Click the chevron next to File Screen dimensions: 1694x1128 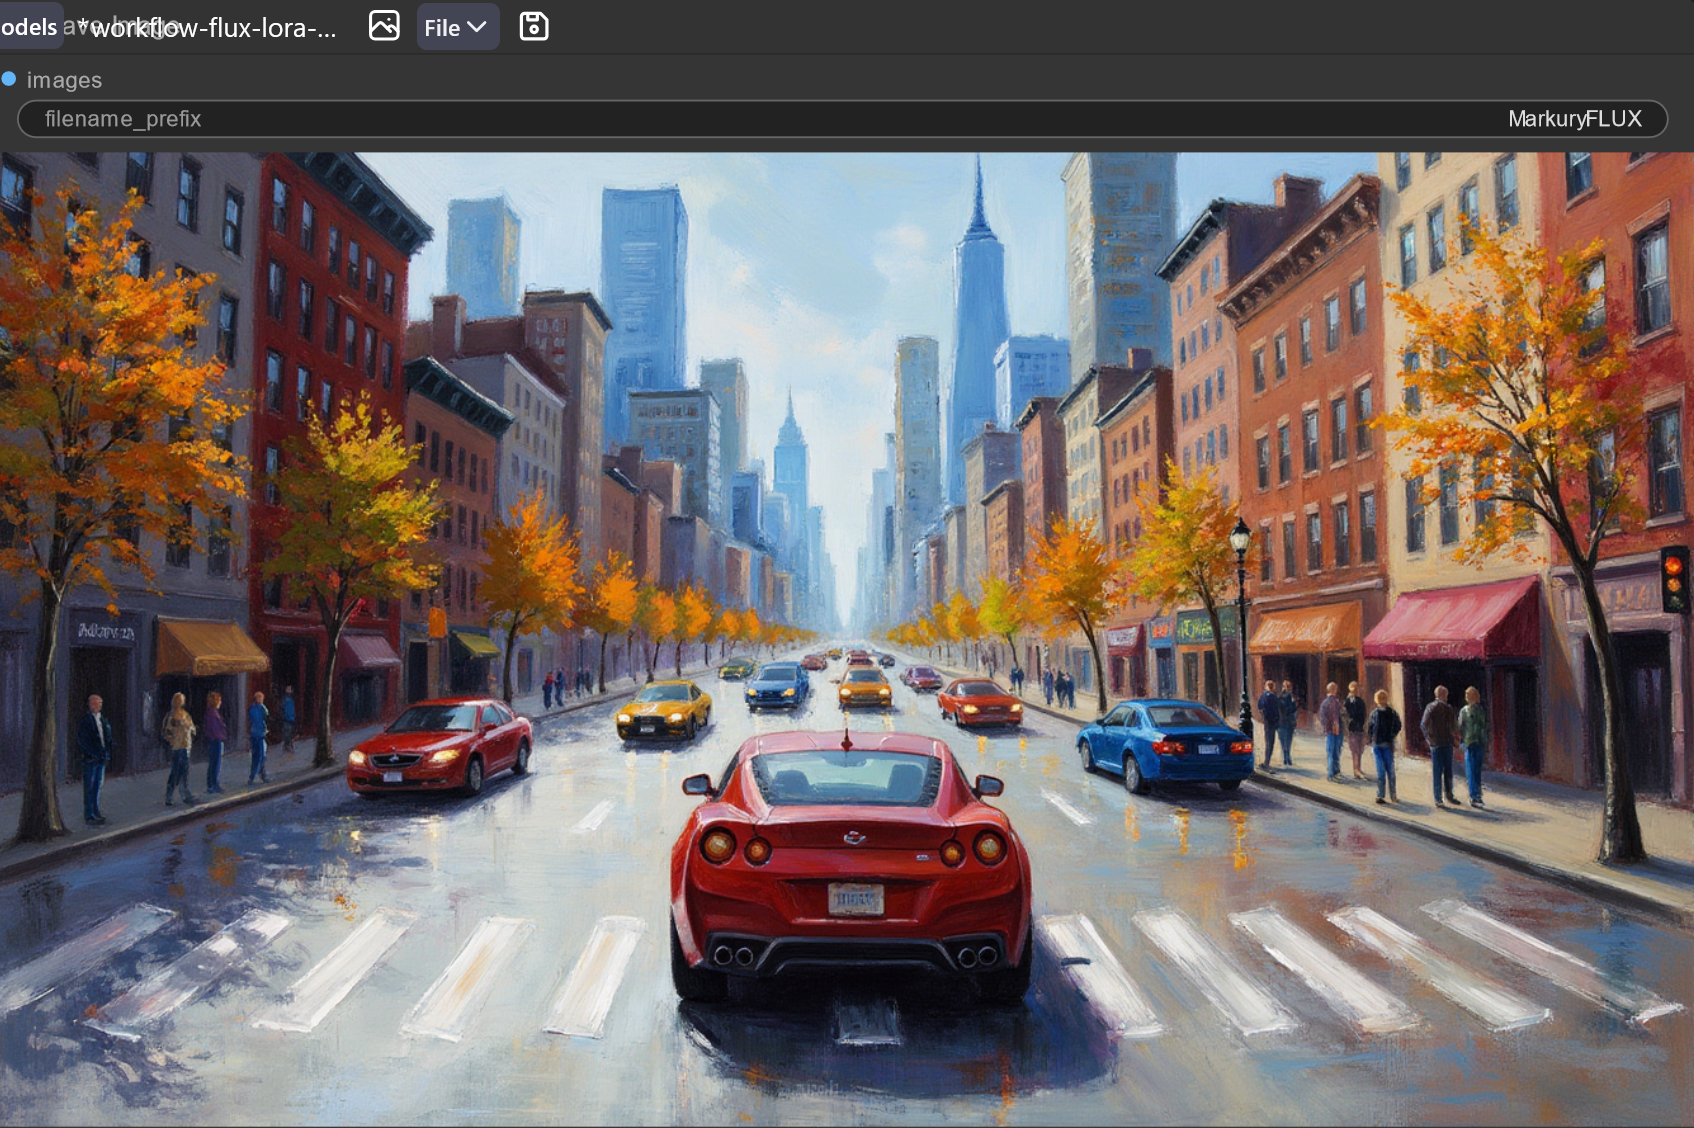point(478,27)
